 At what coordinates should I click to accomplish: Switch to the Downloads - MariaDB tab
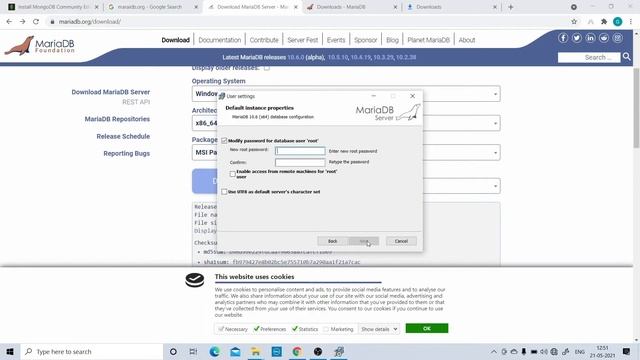click(x=352, y=7)
